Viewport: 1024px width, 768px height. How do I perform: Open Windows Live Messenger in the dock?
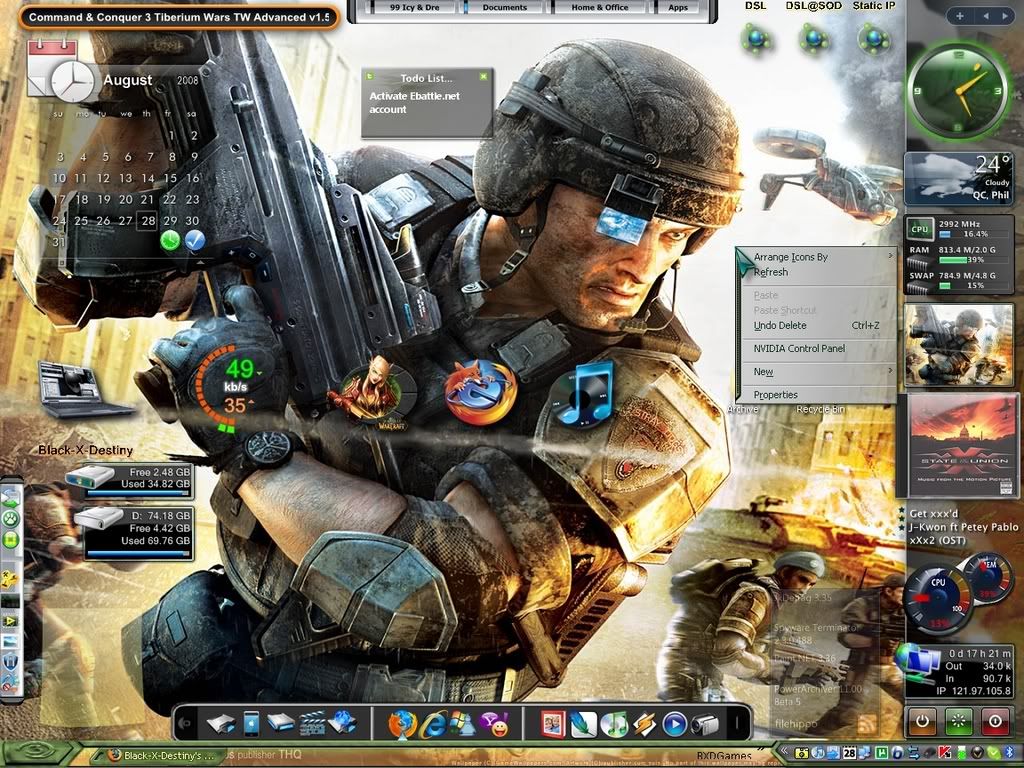(x=463, y=724)
